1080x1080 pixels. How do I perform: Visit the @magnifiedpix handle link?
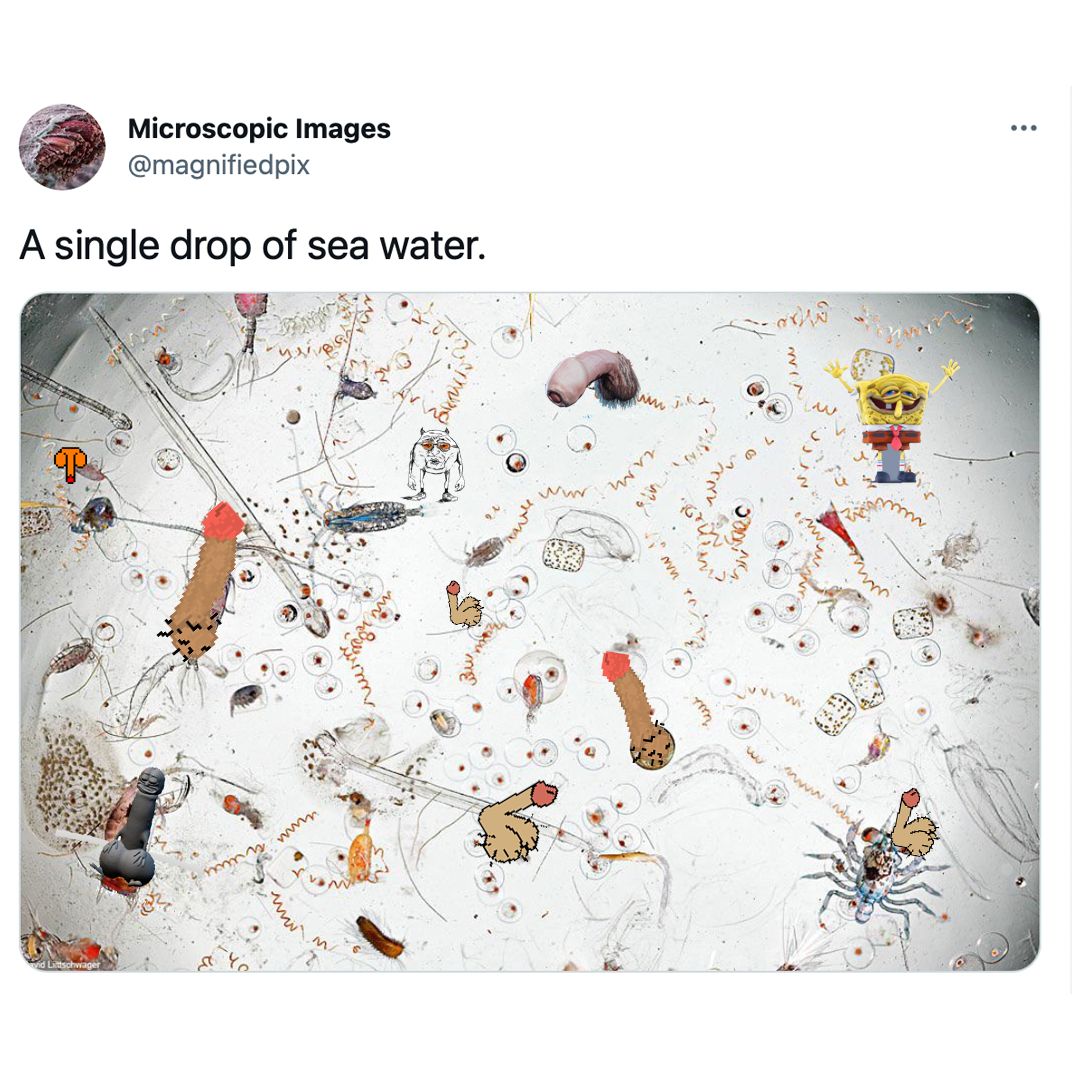tap(219, 165)
